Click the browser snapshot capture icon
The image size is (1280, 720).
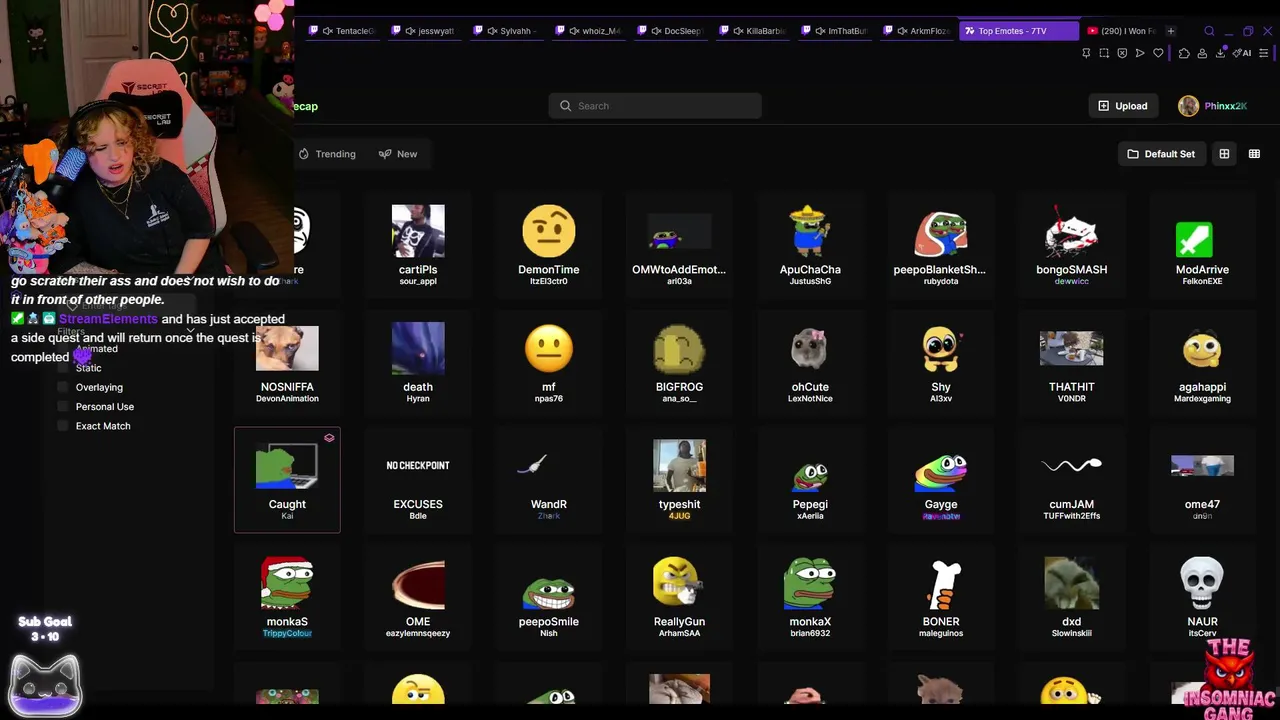point(1104,53)
